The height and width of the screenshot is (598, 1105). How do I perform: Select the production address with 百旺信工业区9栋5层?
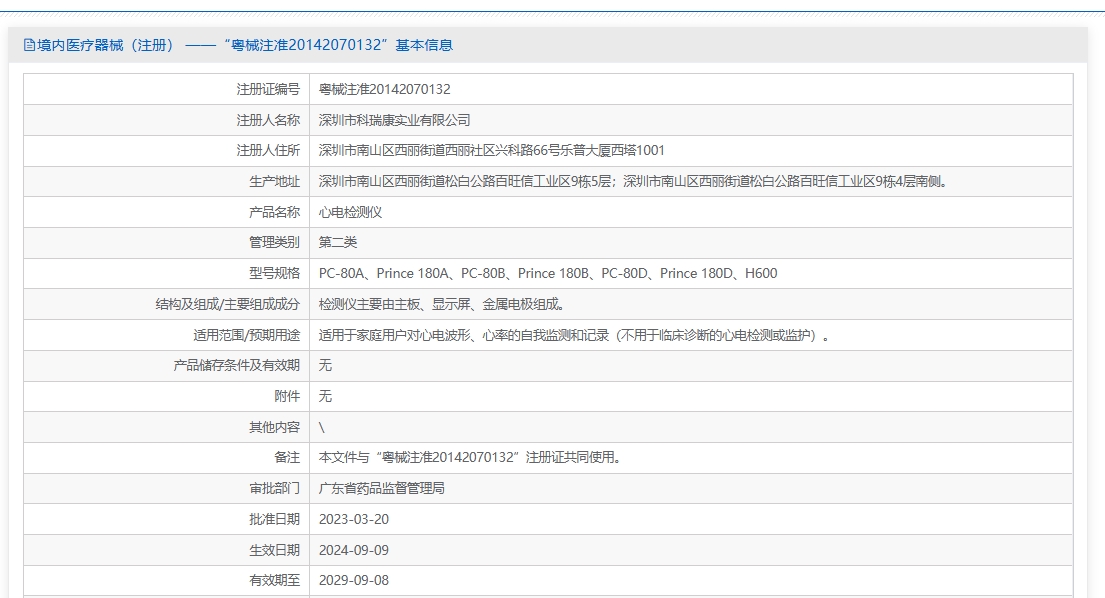[x=634, y=182]
